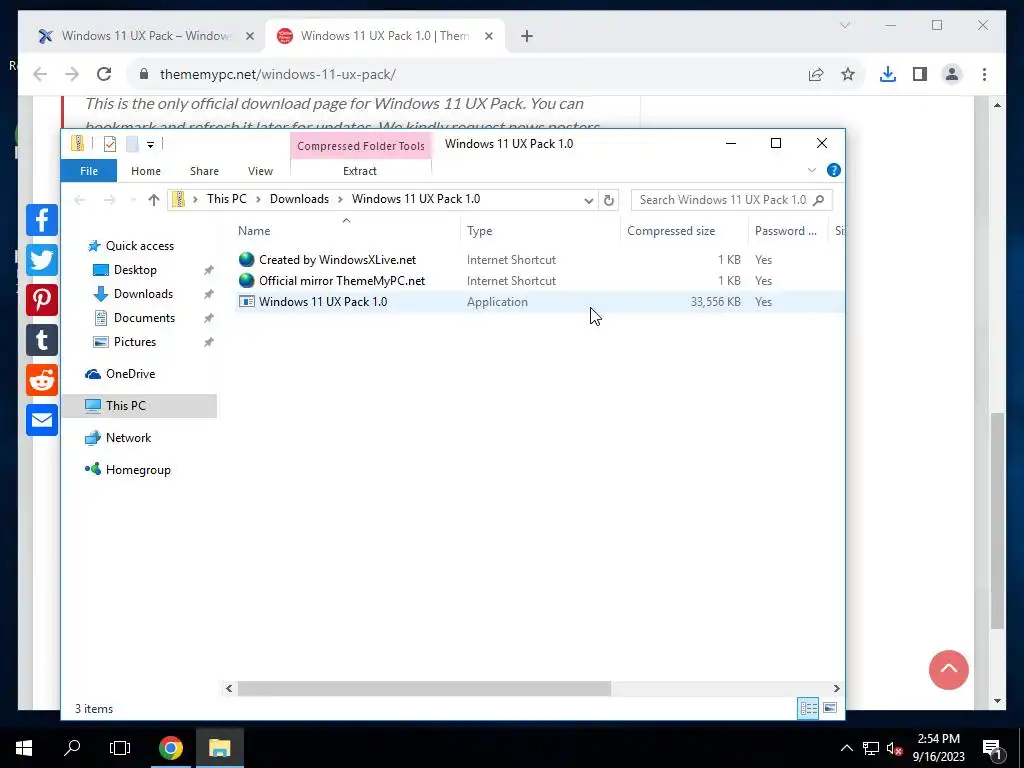
Task: Click Explorer help question mark icon
Action: click(x=833, y=170)
